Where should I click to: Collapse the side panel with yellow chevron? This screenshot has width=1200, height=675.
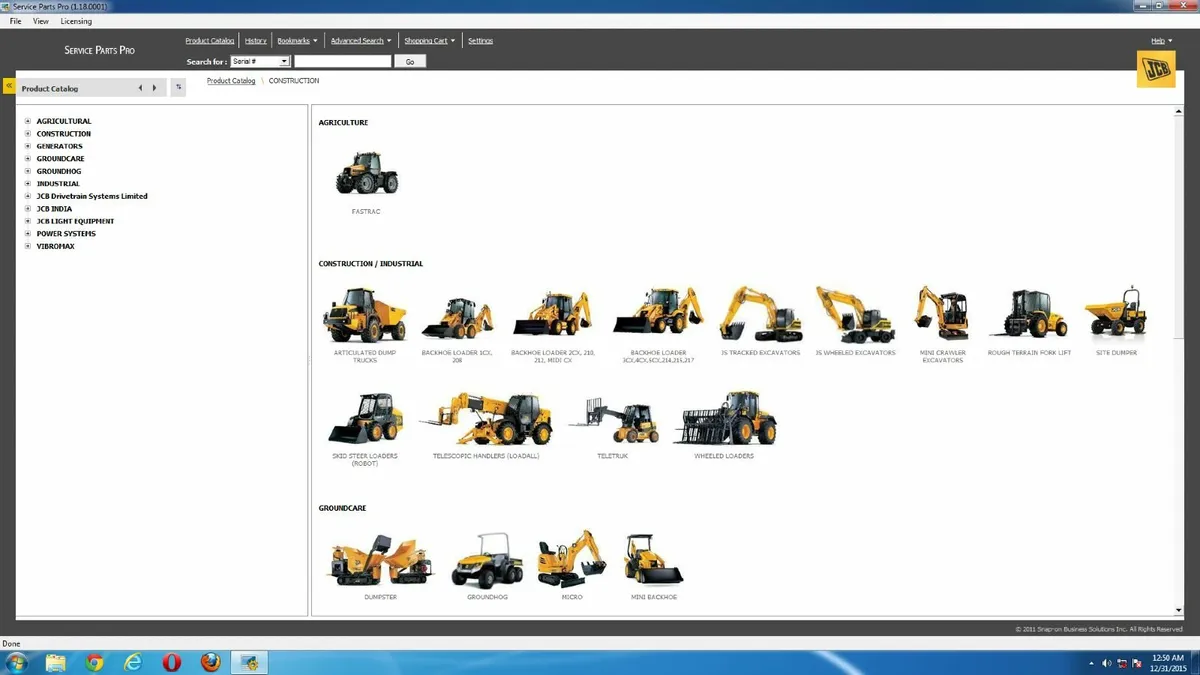pyautogui.click(x=9, y=87)
